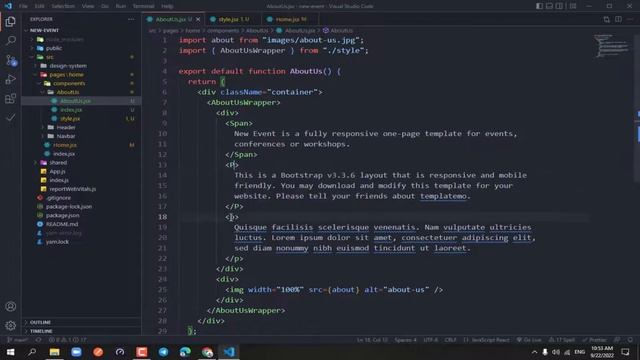Viewport: 640px width, 360px height.
Task: Click the open changes icon in editor toolbar
Action: click(x=607, y=19)
